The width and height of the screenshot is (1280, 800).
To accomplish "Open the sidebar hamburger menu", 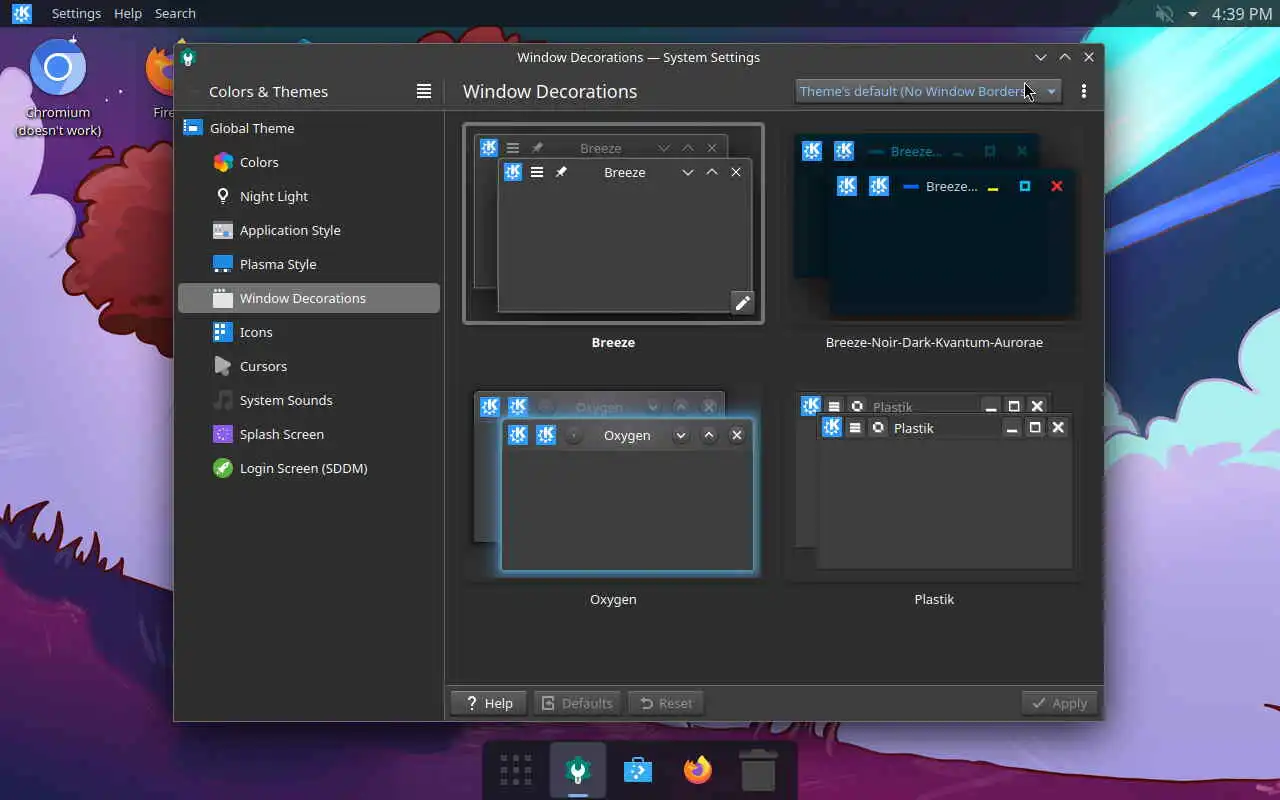I will (x=424, y=91).
